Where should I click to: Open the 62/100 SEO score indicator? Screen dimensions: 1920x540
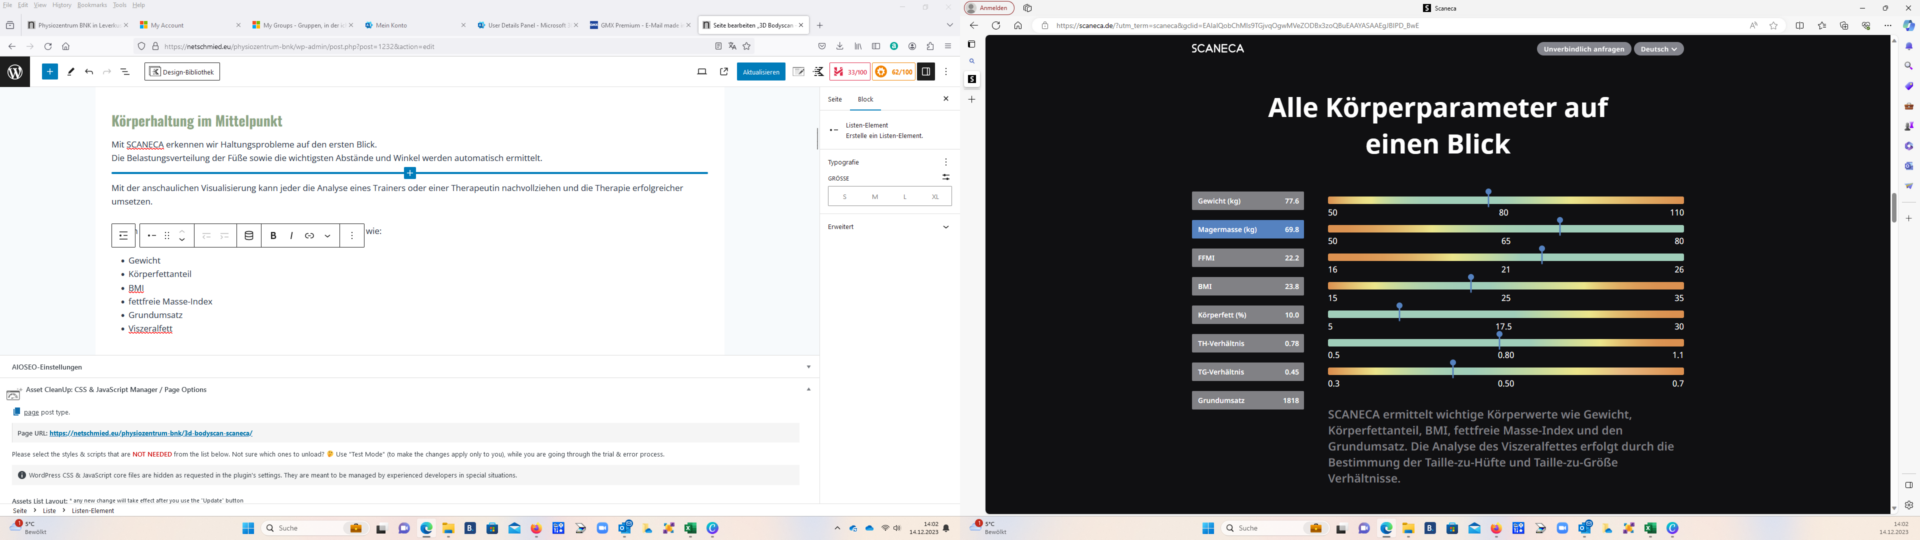[x=894, y=72]
